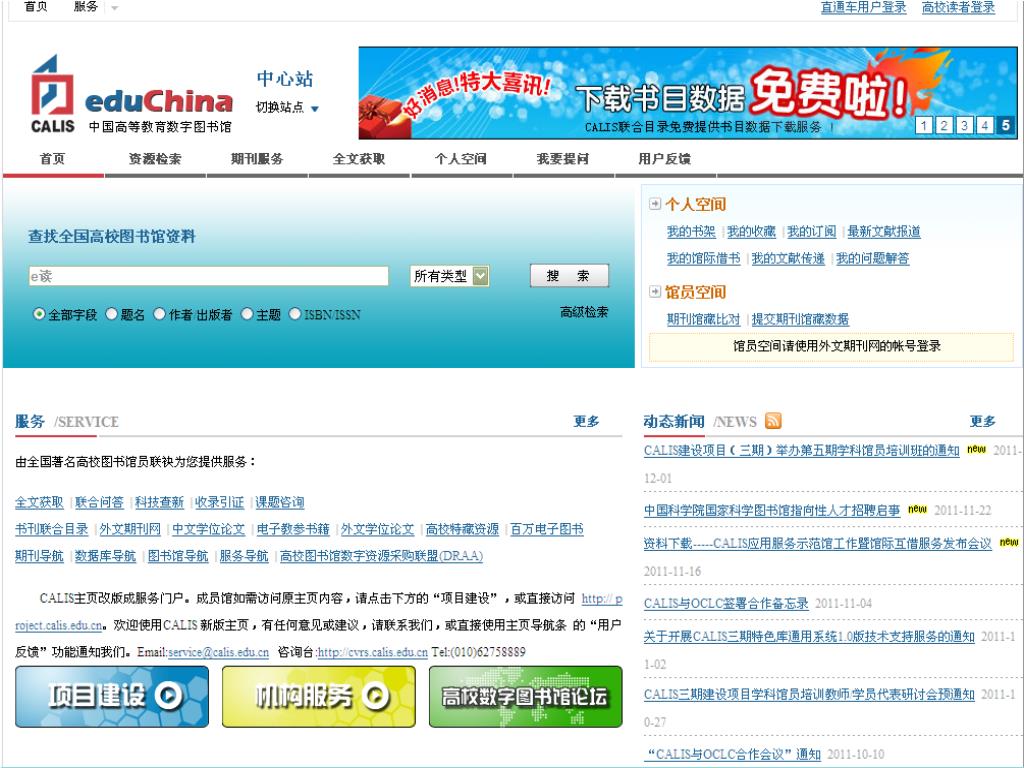
Task: Open the 收录引证 service link
Action: tap(219, 502)
